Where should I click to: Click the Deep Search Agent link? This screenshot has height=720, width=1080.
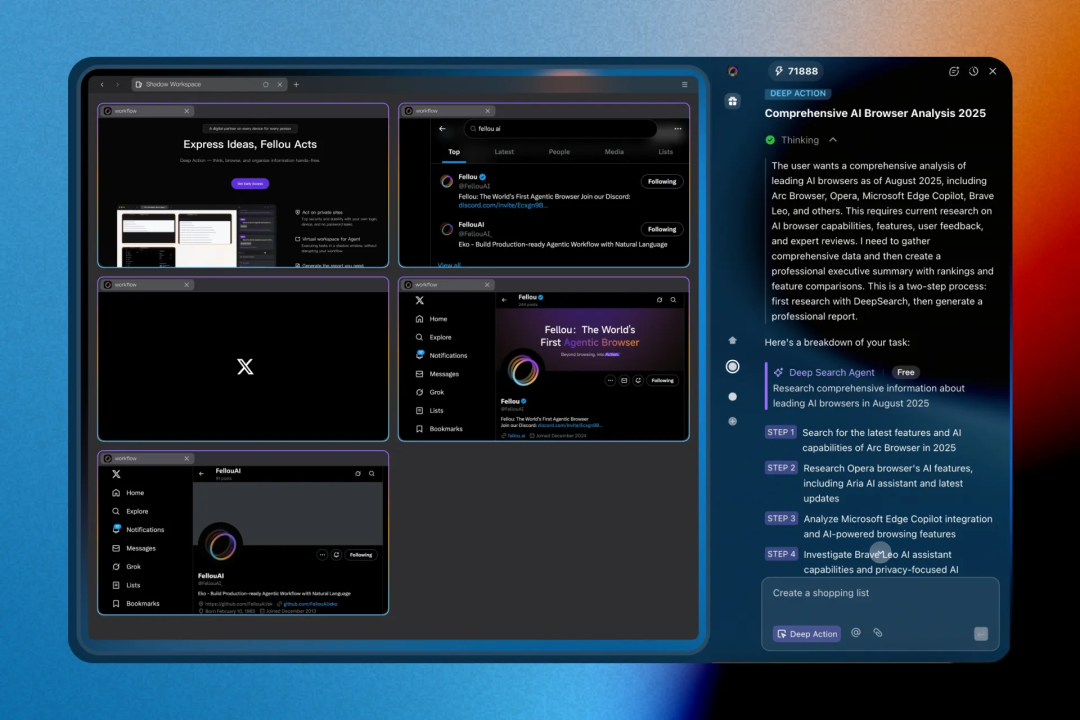click(831, 372)
